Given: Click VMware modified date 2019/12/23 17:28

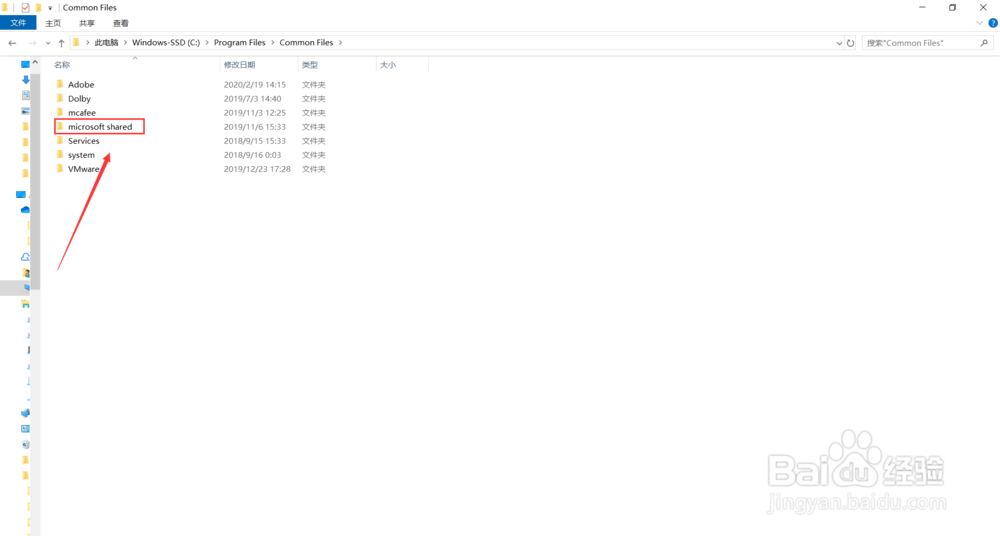Looking at the screenshot, I should [257, 168].
